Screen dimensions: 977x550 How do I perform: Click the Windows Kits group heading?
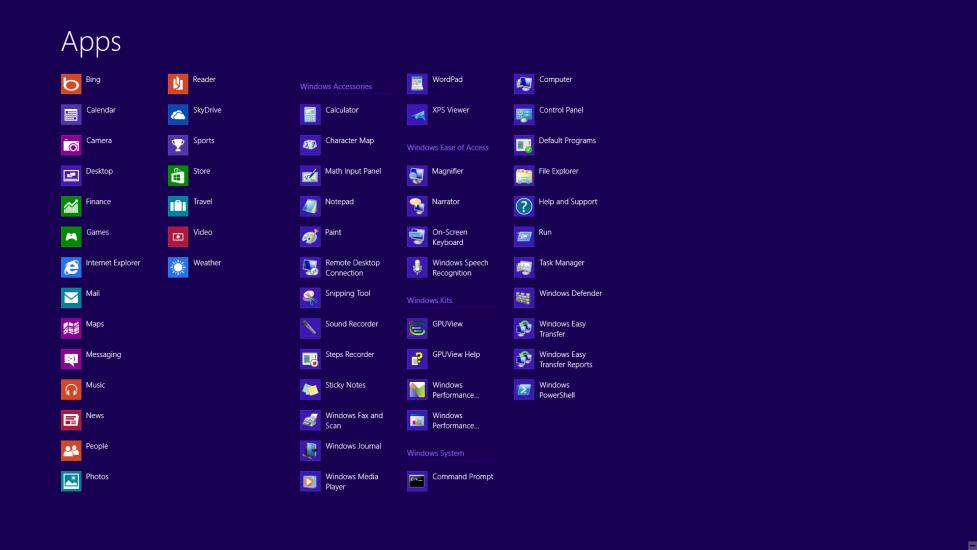(x=429, y=300)
